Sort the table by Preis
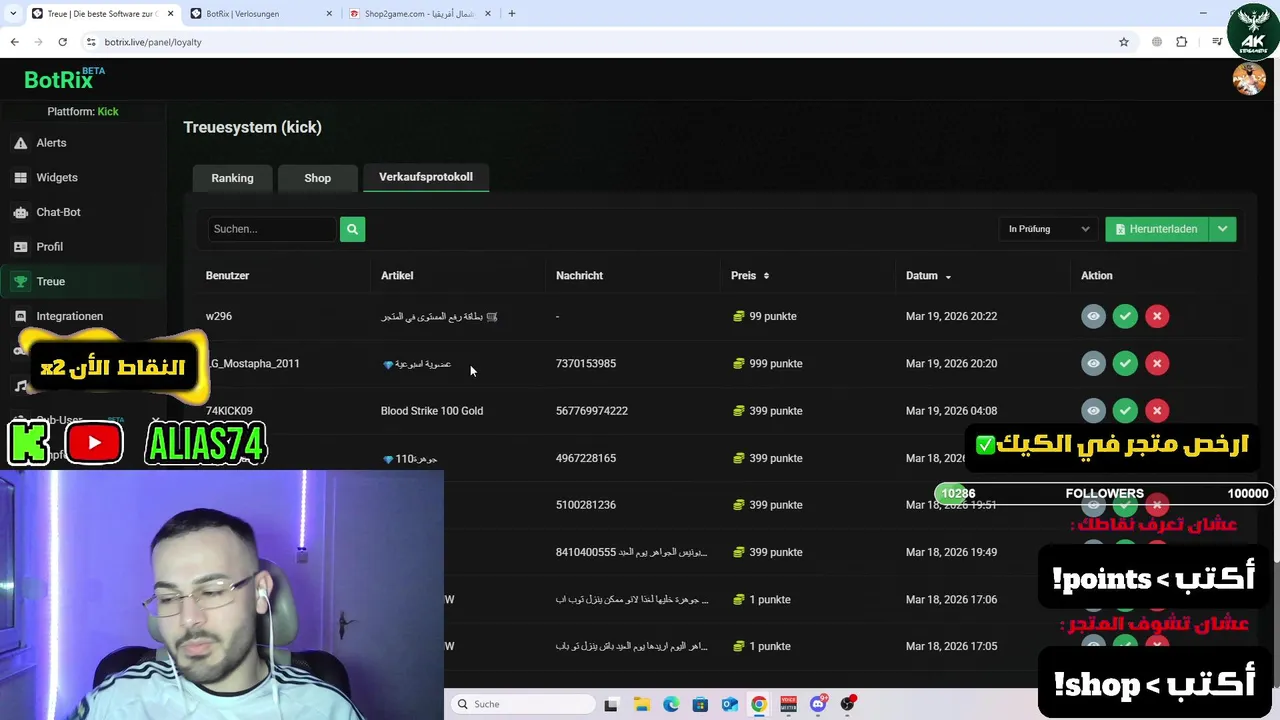The image size is (1280, 720). tap(750, 275)
